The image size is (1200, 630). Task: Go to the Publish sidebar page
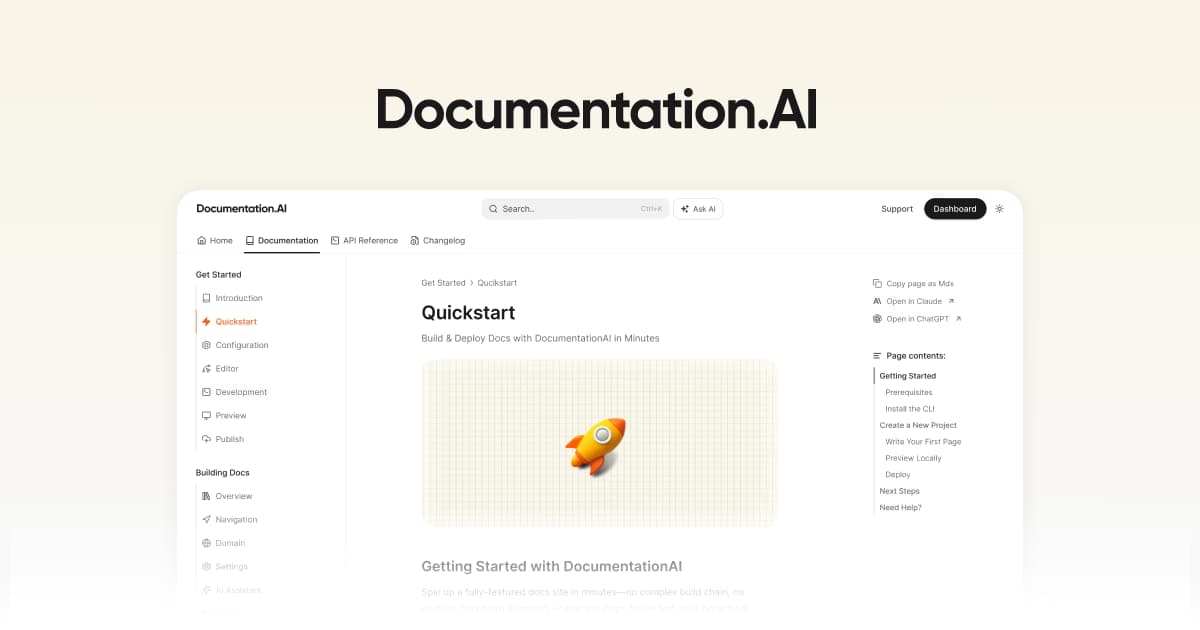pos(229,439)
